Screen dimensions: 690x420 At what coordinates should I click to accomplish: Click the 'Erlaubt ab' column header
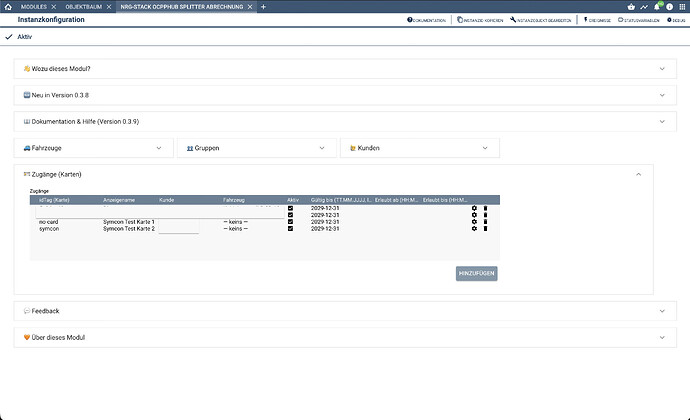[x=396, y=200]
